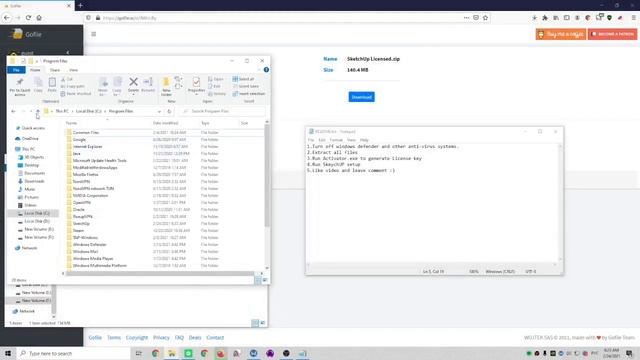Viewport: 640px width, 360px height.
Task: Click the Windows taskbar search box
Action: (x=73, y=353)
